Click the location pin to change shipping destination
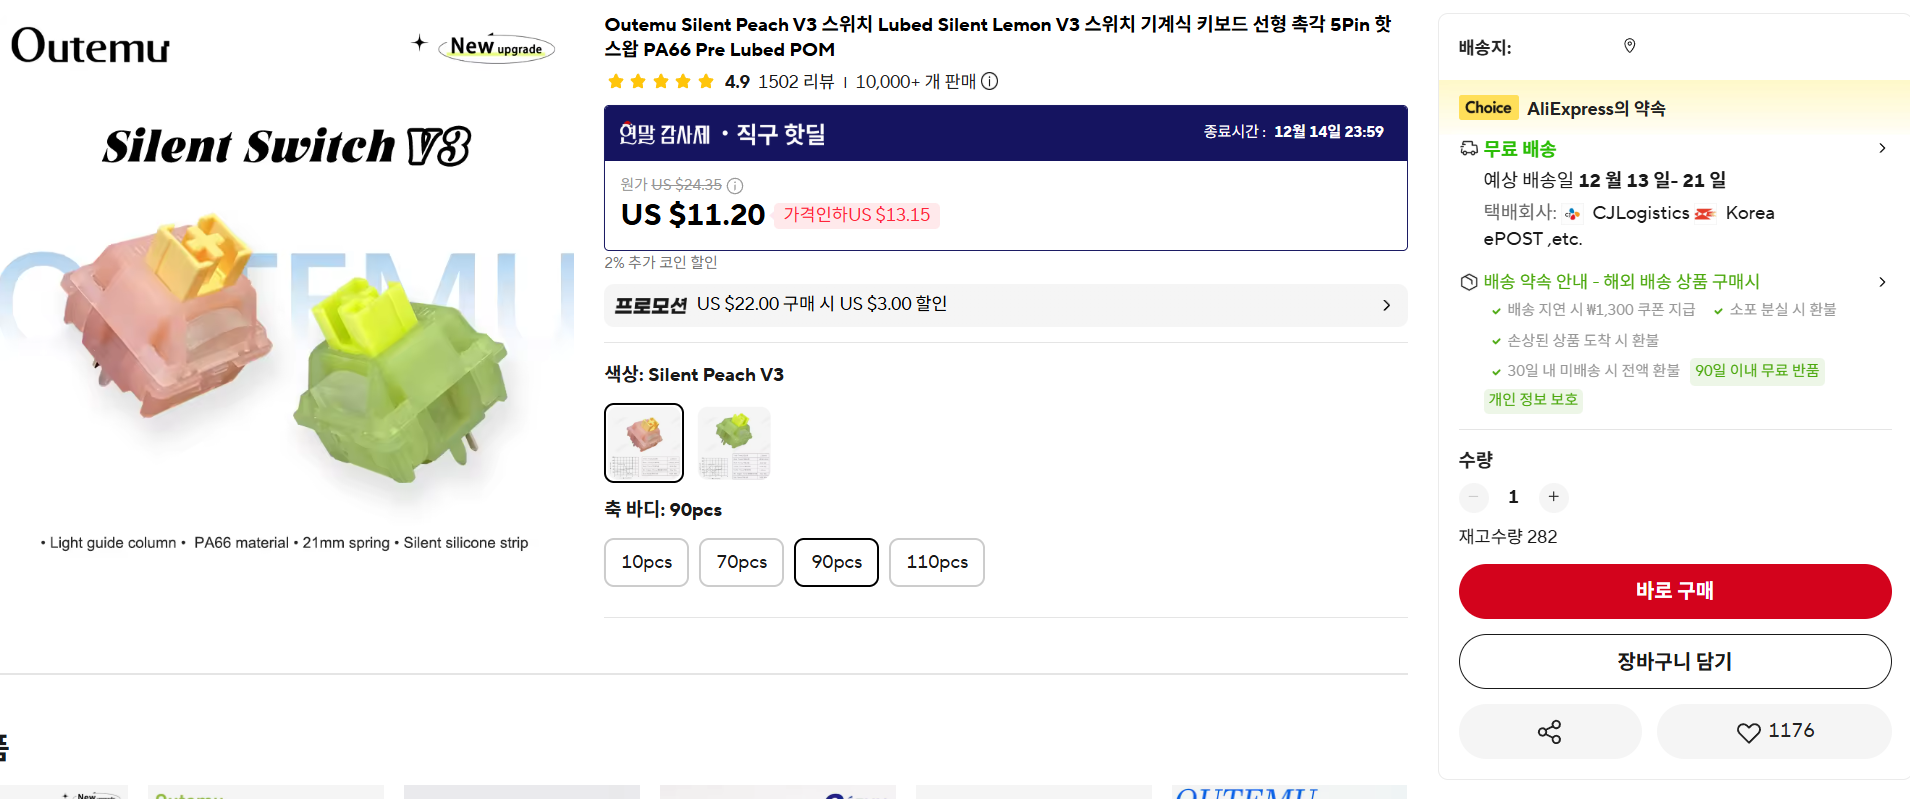Screen dimensions: 1910x799 click(x=1629, y=45)
